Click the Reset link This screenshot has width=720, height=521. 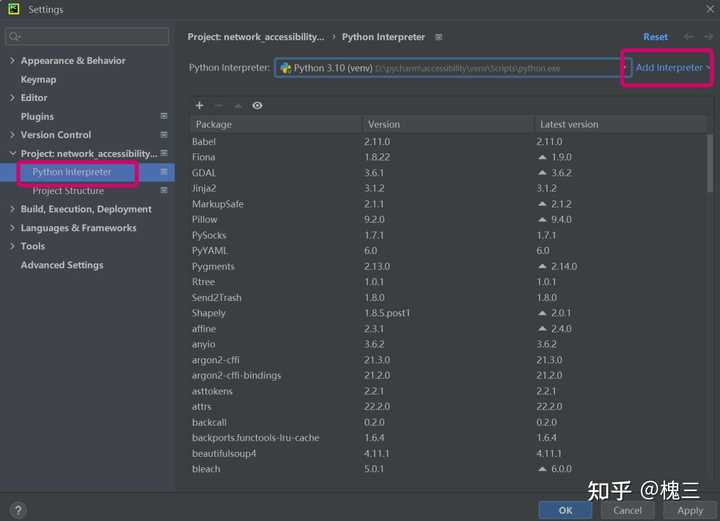[655, 37]
